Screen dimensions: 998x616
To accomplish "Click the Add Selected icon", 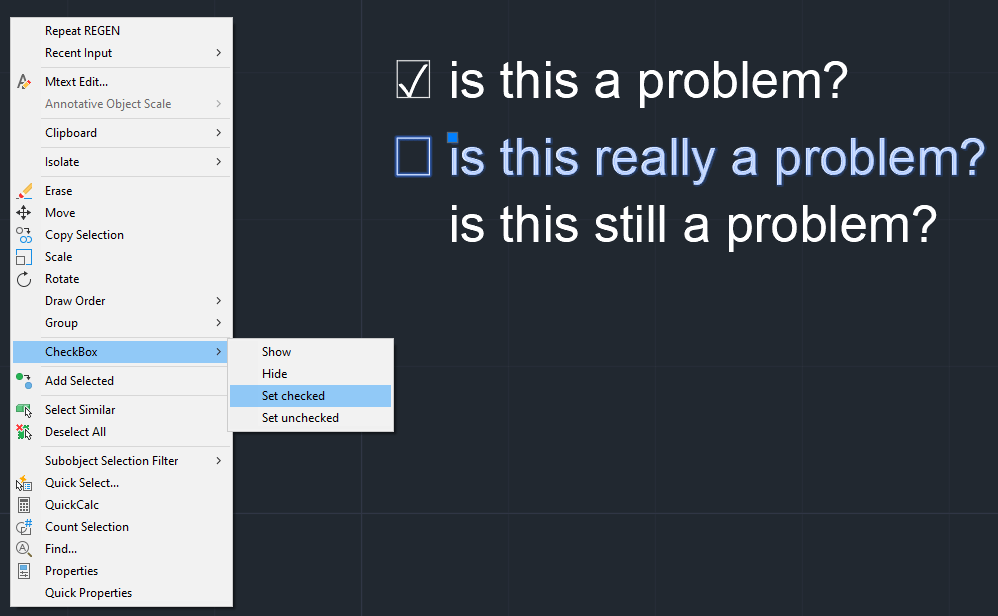I will [x=24, y=381].
